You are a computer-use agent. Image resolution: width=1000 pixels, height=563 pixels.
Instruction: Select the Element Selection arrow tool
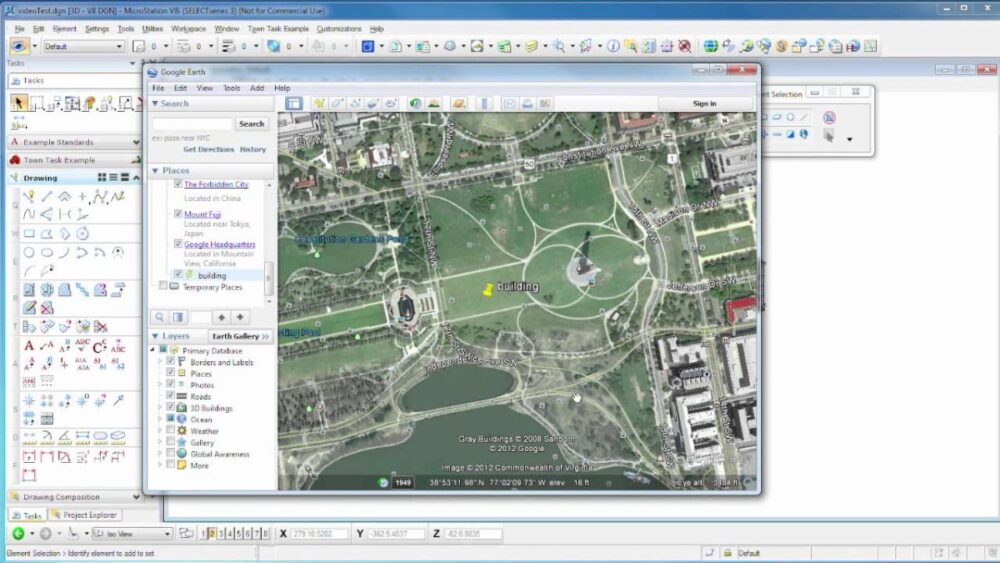point(18,102)
